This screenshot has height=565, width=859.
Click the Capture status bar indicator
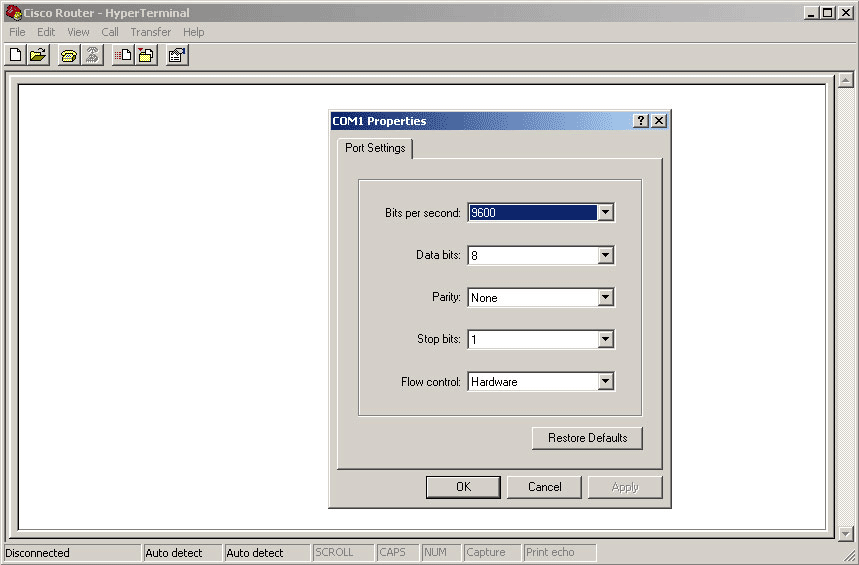point(485,552)
